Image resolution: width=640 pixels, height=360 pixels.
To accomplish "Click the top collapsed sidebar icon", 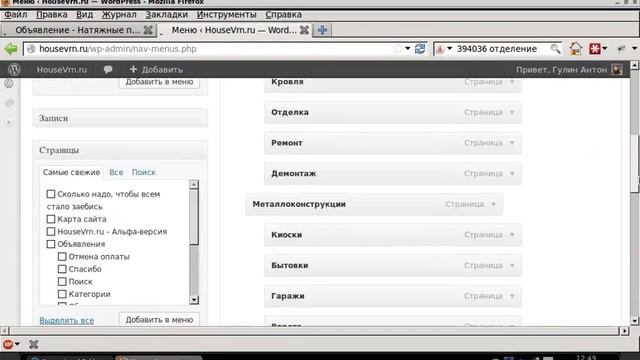I will coord(9,84).
